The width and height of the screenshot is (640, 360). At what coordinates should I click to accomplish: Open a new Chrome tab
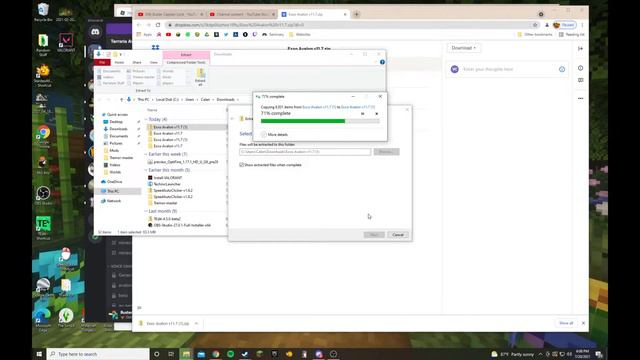pos(356,14)
